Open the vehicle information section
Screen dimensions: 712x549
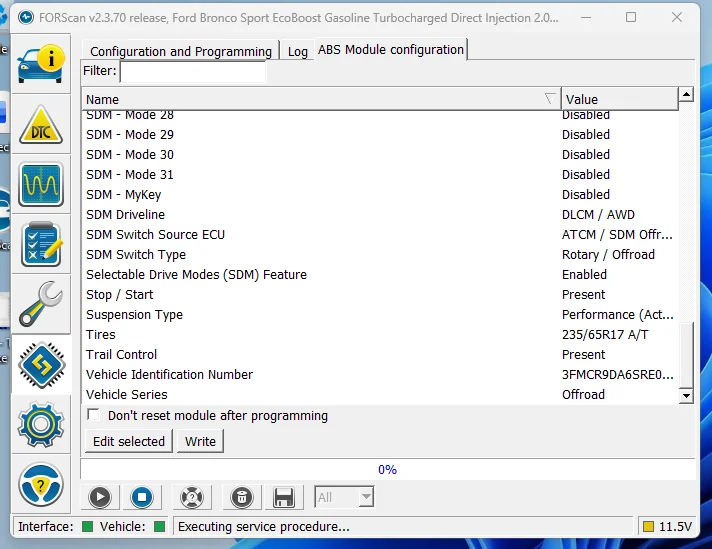click(40, 61)
